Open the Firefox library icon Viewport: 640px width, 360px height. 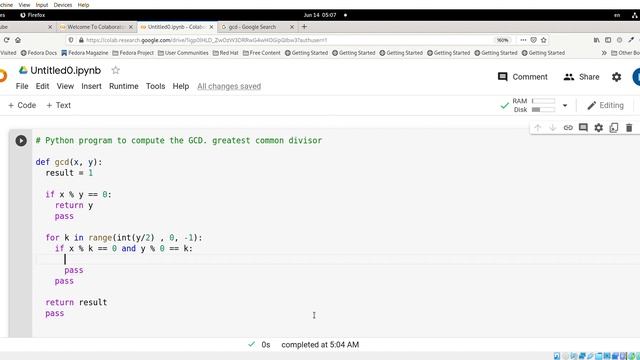click(x=596, y=40)
